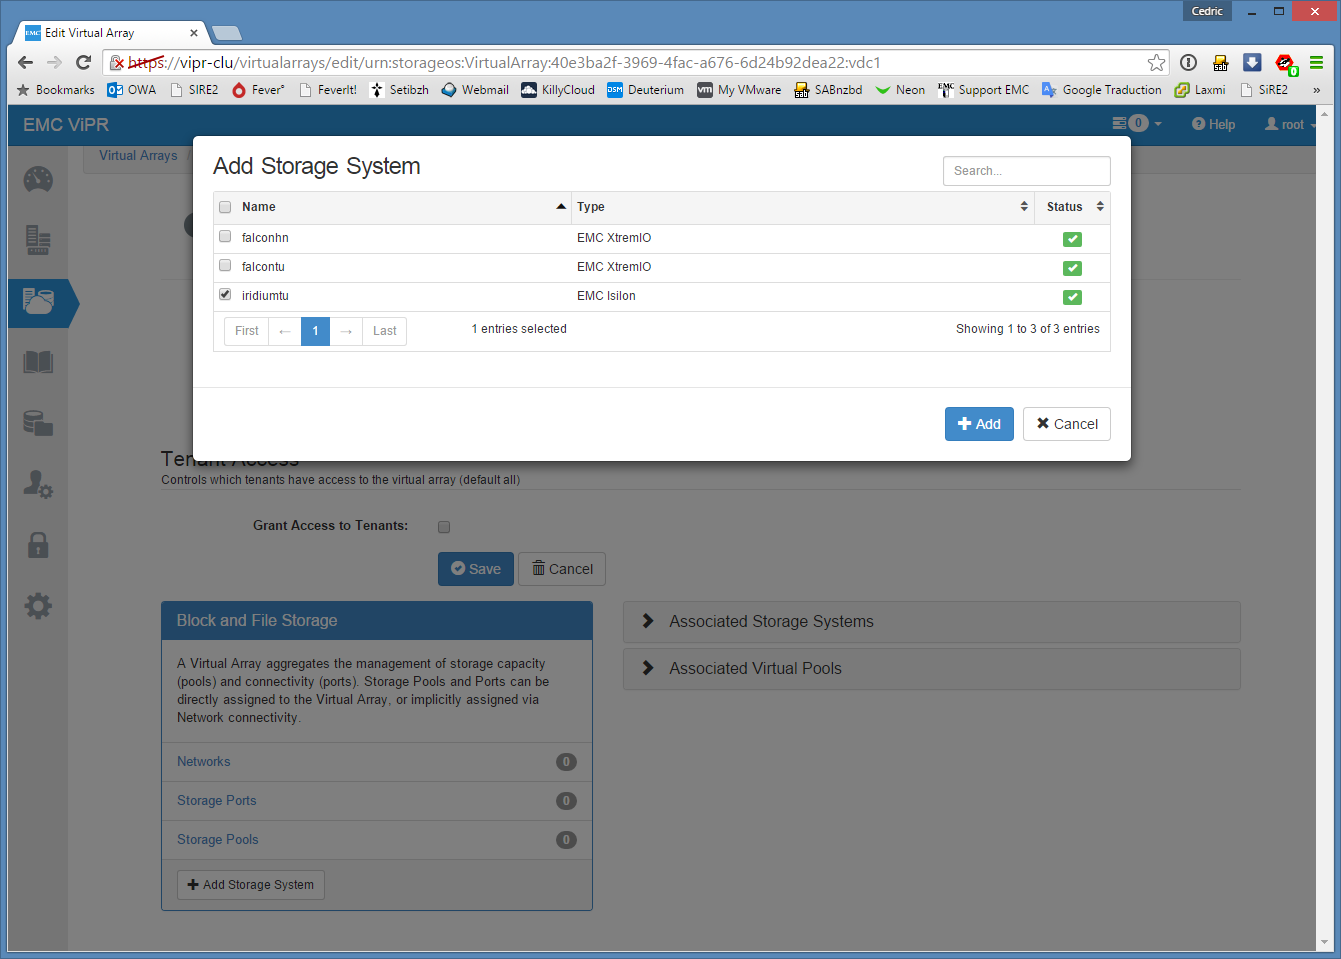Open the settings gear icon in sidebar
Image resolution: width=1341 pixels, height=959 pixels.
pyautogui.click(x=38, y=606)
